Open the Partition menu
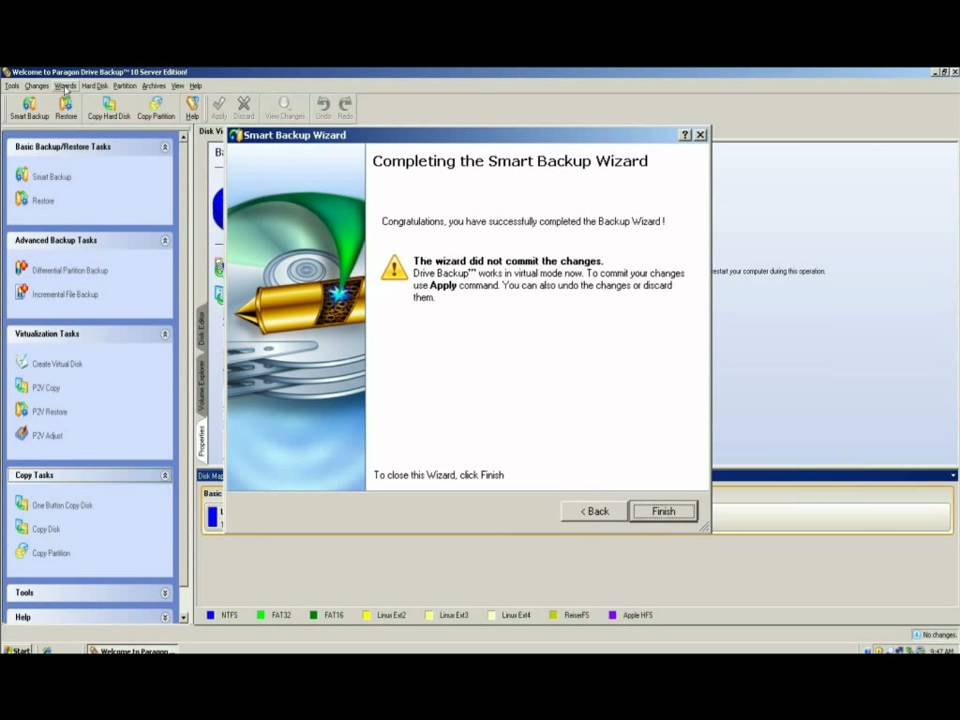The height and width of the screenshot is (720, 960). pos(125,86)
